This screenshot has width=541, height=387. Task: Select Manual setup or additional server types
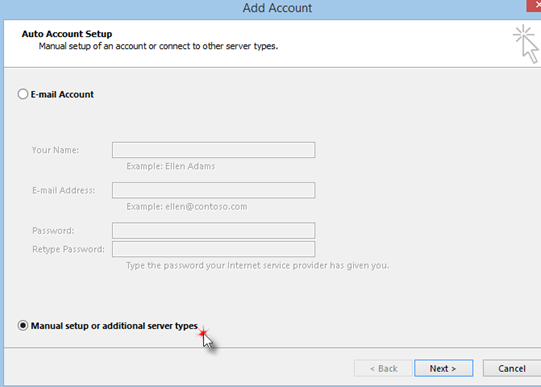tap(23, 326)
